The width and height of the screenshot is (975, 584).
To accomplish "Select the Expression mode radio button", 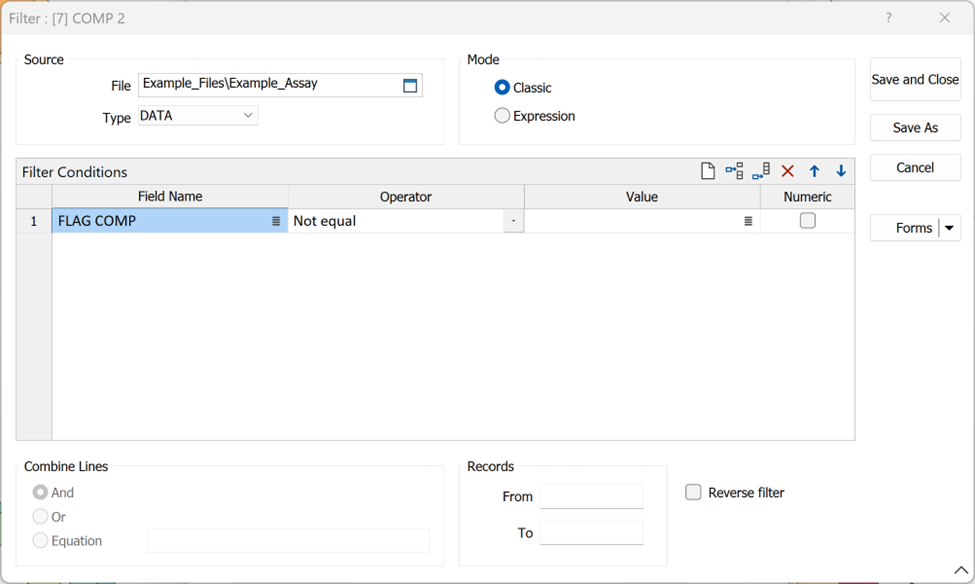I will coord(502,116).
